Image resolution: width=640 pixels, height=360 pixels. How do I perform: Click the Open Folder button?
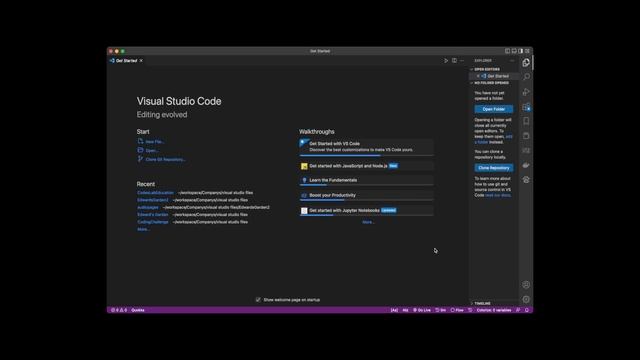[494, 109]
